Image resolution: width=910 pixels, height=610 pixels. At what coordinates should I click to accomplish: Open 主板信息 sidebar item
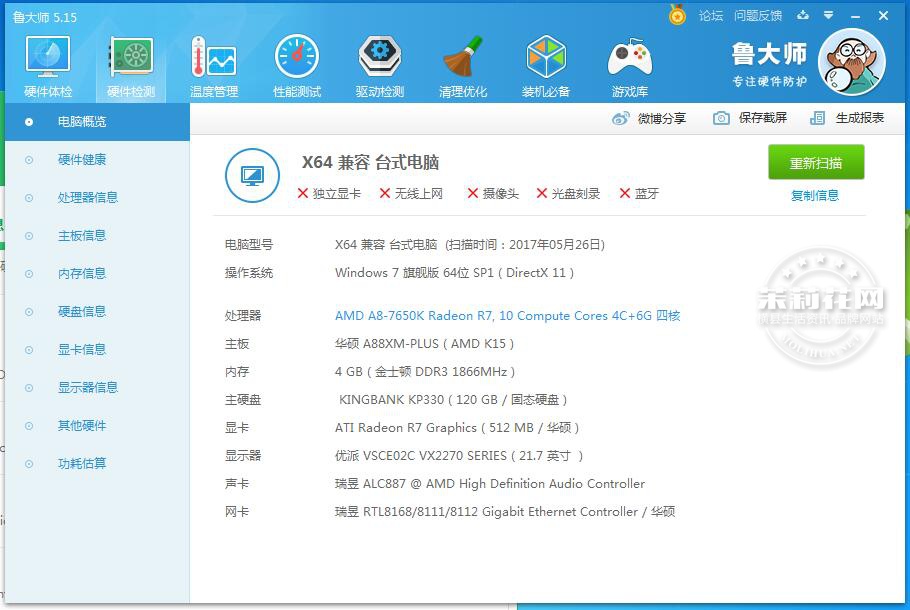(x=97, y=236)
